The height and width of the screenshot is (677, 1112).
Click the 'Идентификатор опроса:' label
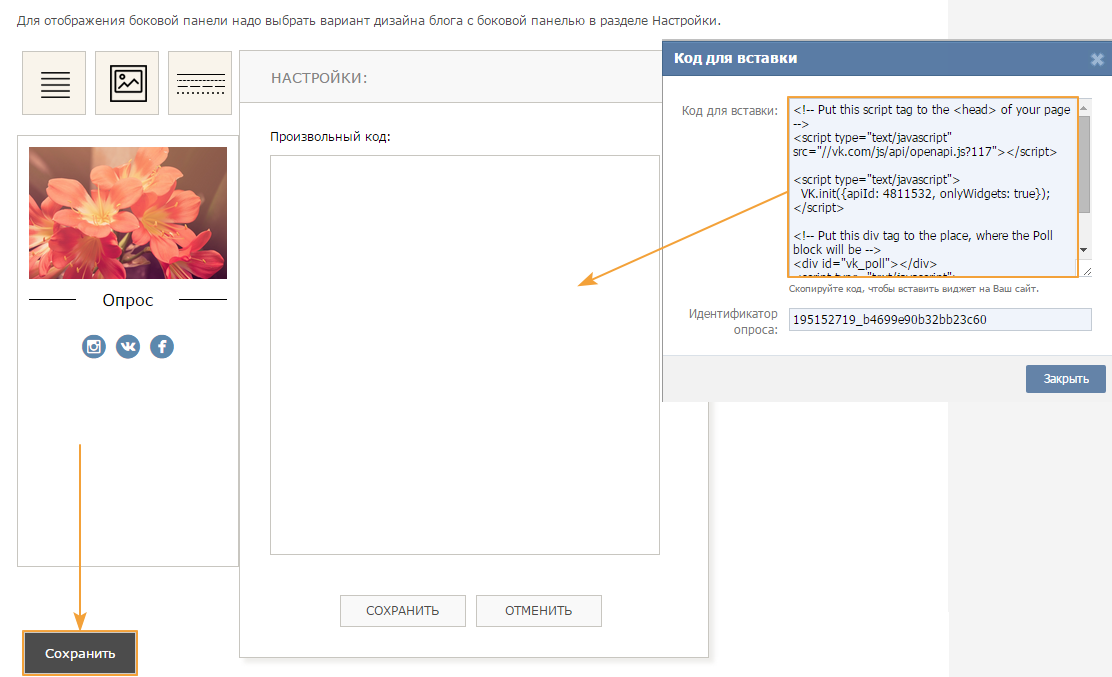[733, 322]
